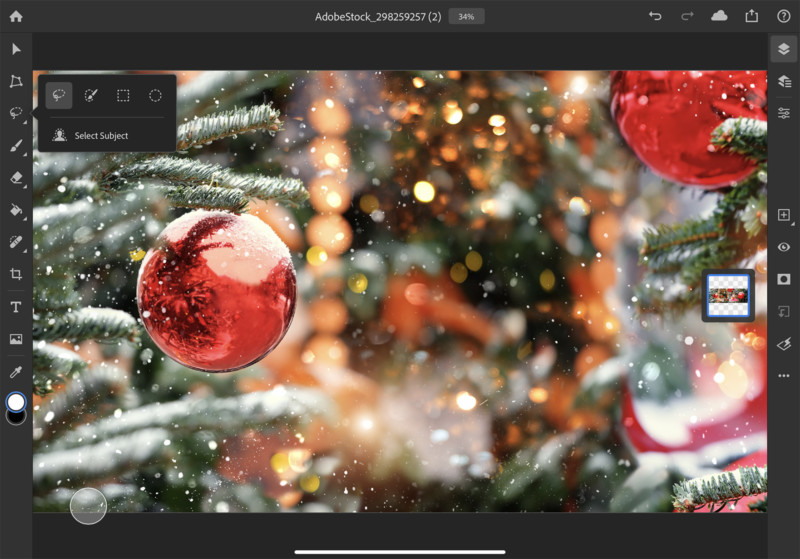
Task: Choose Lasso option in selection flyout
Action: click(59, 95)
